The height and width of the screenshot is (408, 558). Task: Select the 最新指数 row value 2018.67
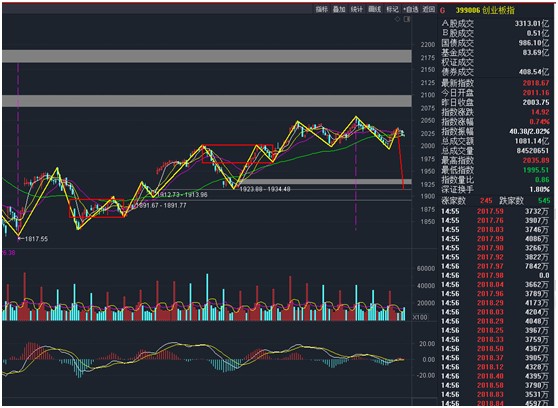(536, 83)
